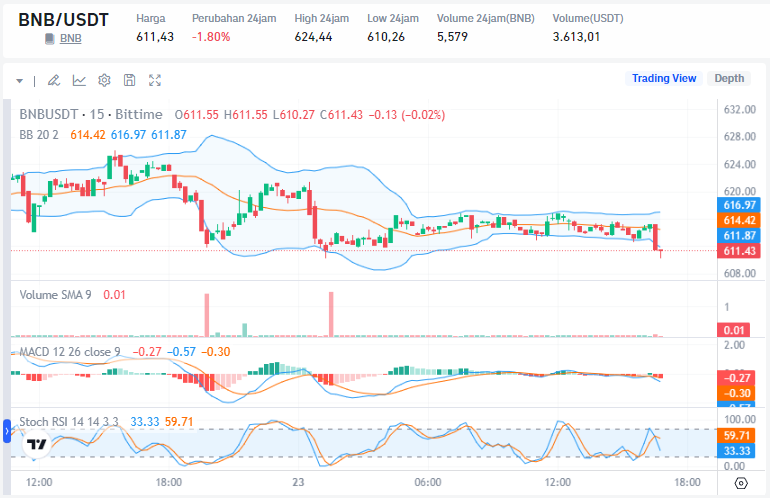Open the indicators chart icon

coord(79,80)
